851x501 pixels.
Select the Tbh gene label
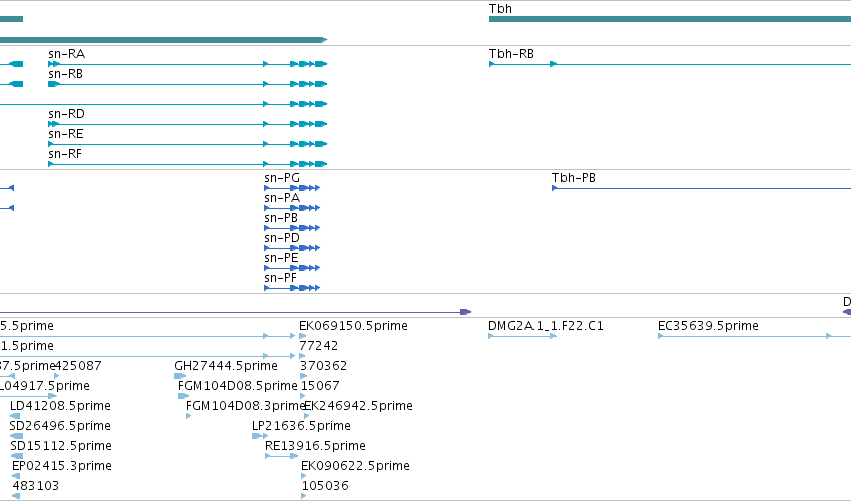click(x=500, y=9)
